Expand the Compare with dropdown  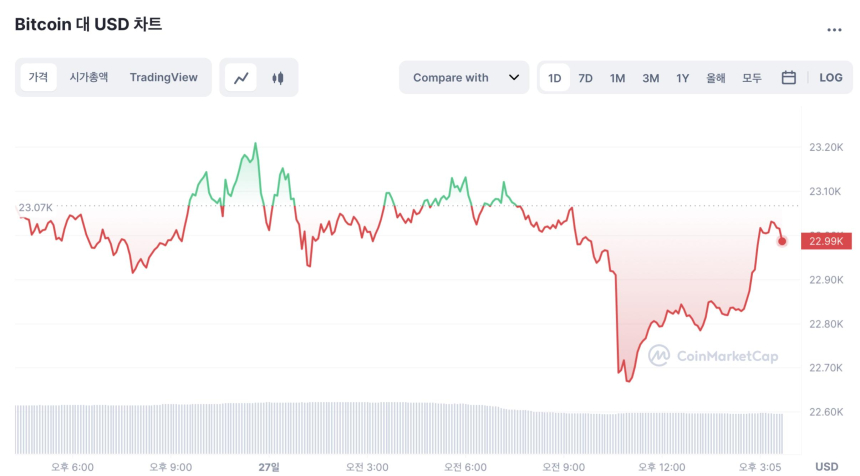click(x=464, y=77)
